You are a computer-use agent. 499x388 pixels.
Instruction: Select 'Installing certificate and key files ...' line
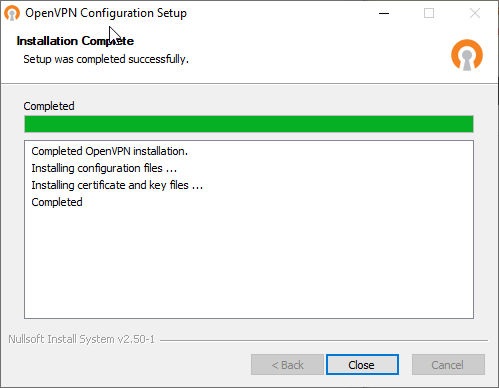117,185
